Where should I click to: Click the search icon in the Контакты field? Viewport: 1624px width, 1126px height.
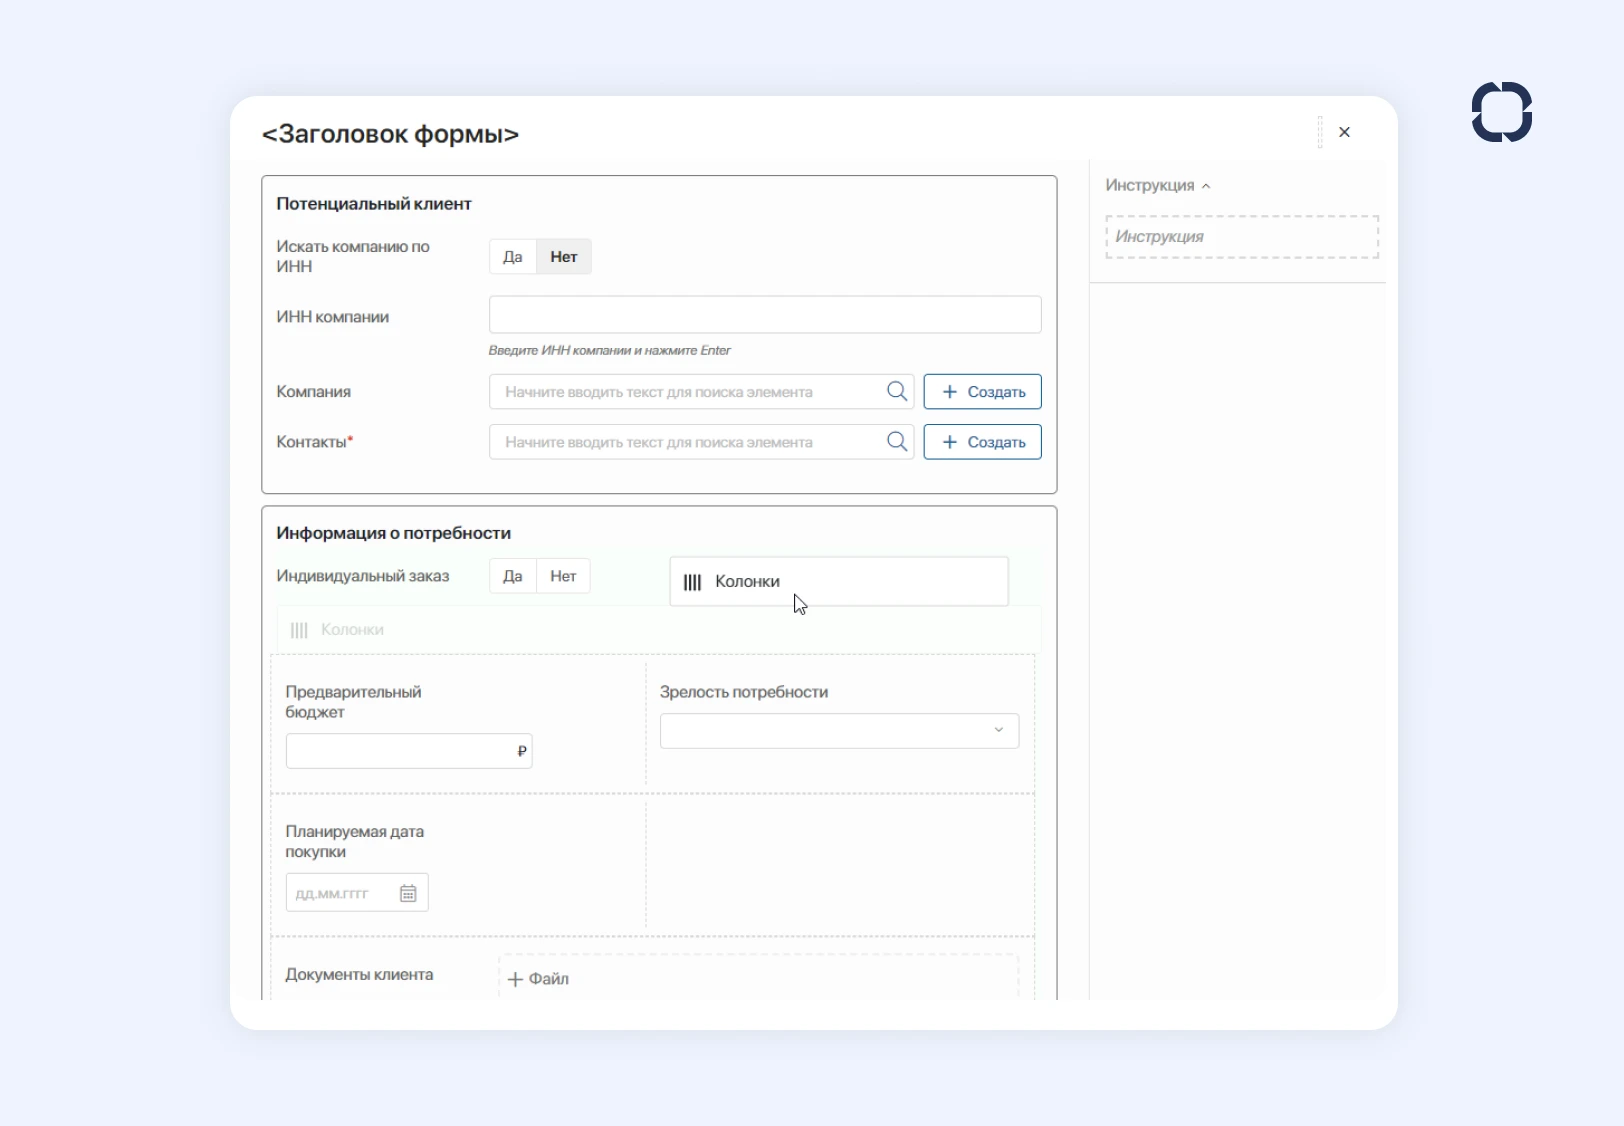click(x=897, y=441)
